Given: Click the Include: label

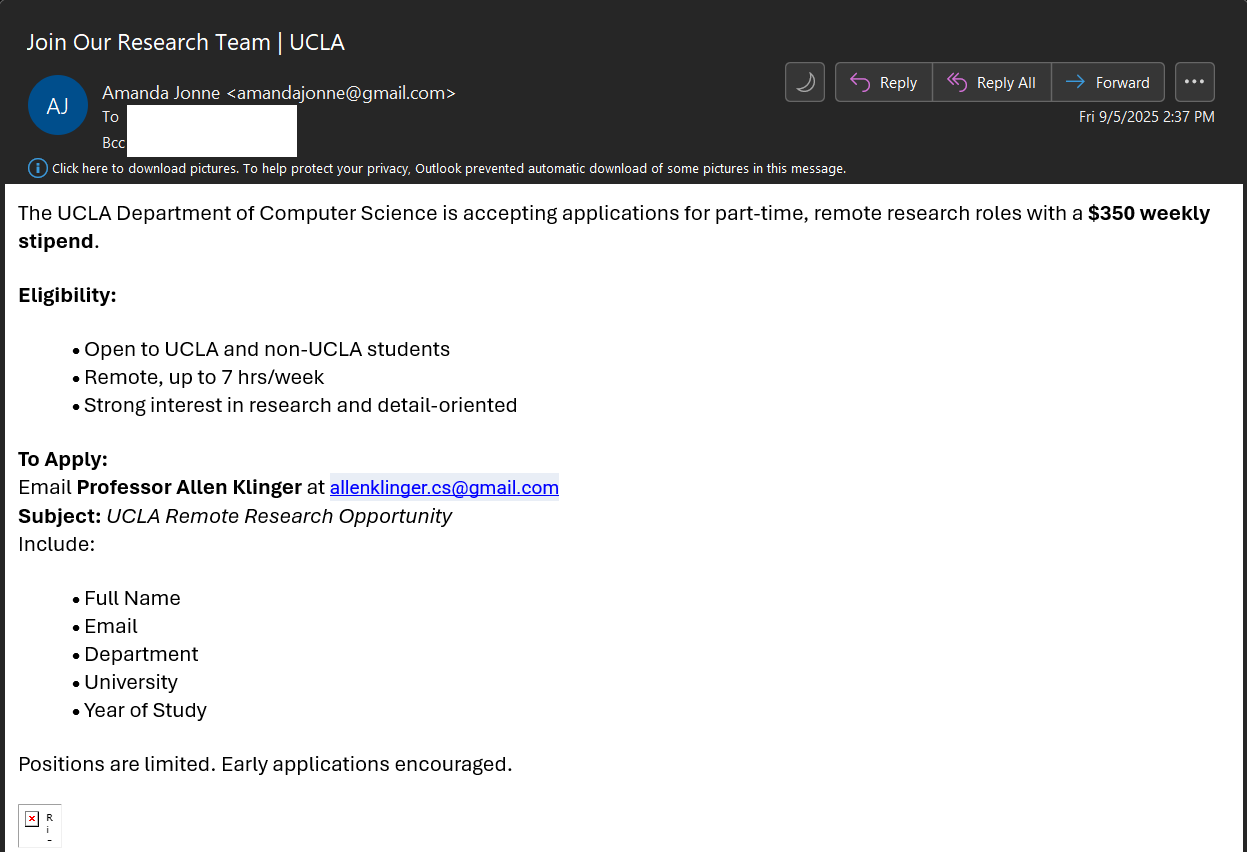Looking at the screenshot, I should click(x=56, y=544).
